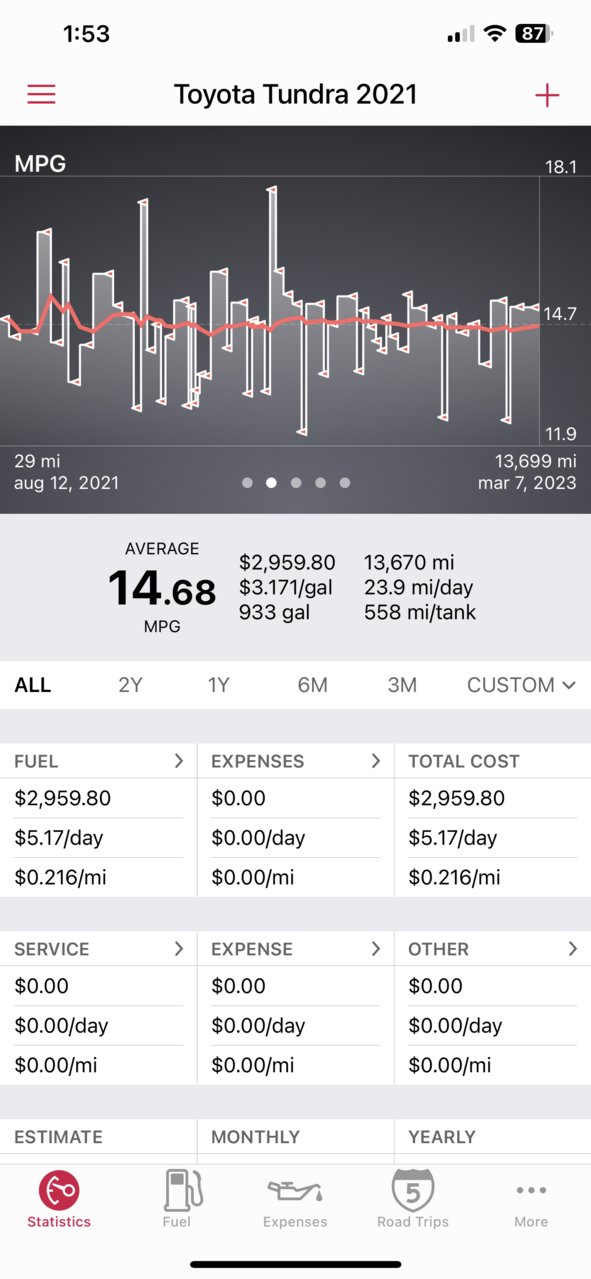Open the Road Trips highway sign icon
Image resolution: width=591 pixels, height=1279 pixels.
click(x=413, y=1190)
